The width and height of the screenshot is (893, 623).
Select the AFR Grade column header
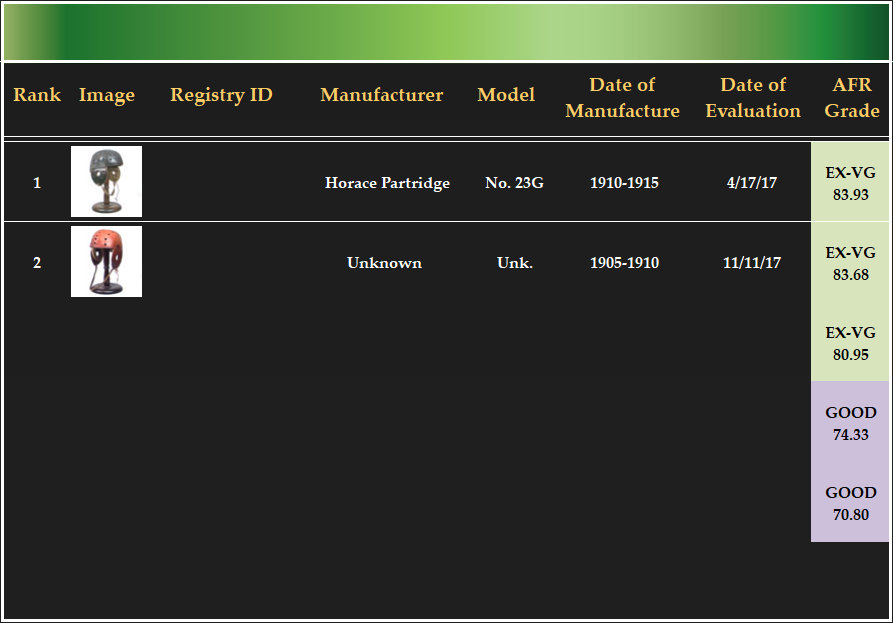[852, 98]
